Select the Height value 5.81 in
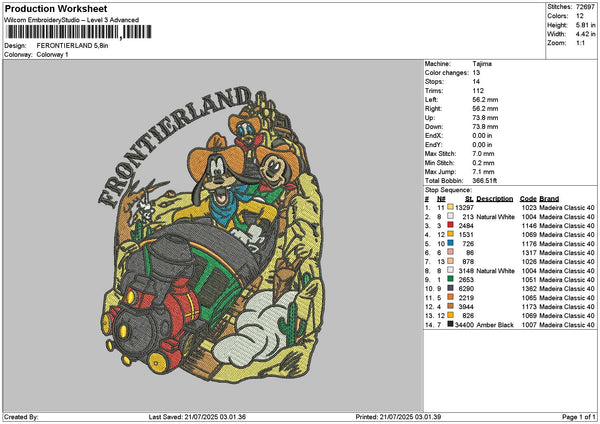600x424 pixels. [x=585, y=25]
